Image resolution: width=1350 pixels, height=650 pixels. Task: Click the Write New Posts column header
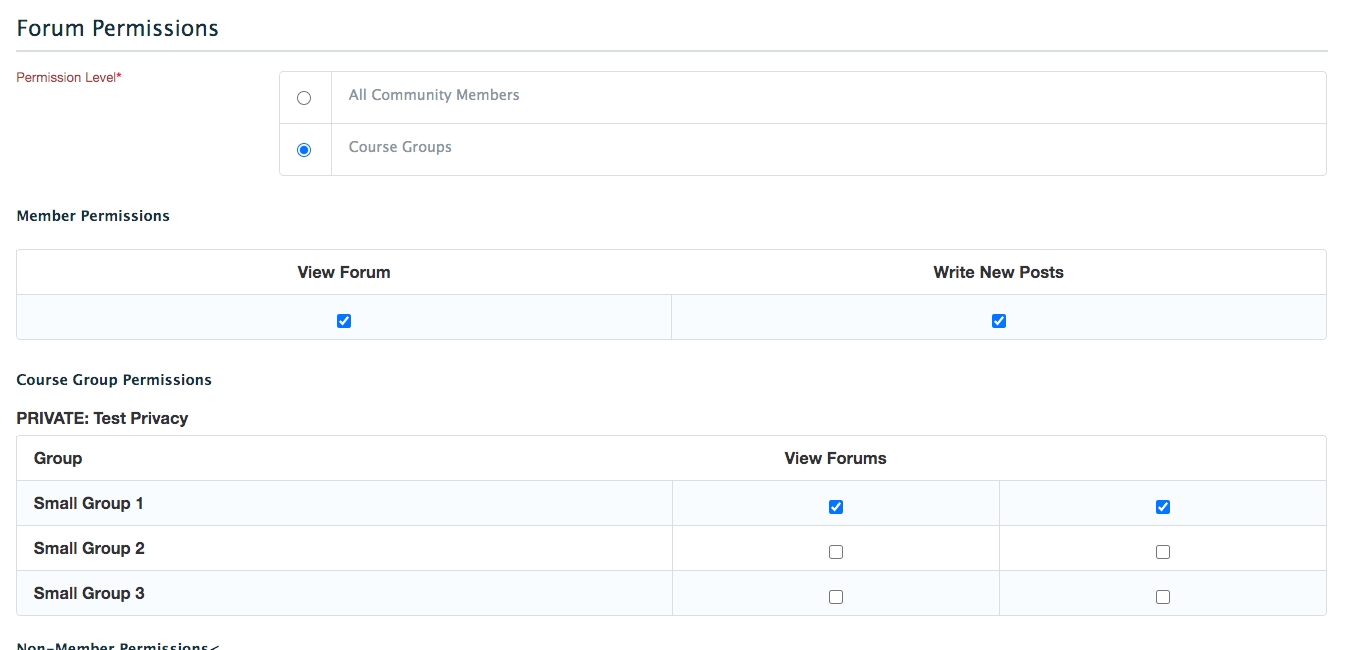[998, 272]
